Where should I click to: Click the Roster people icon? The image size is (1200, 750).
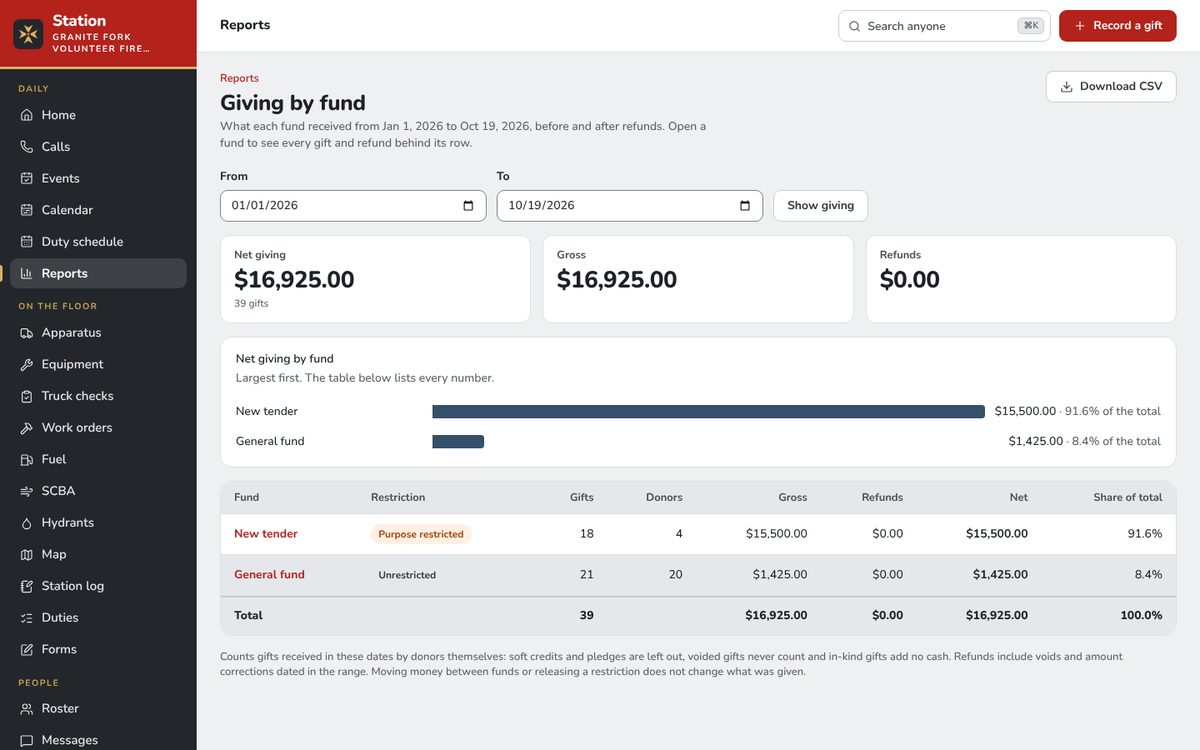tap(27, 709)
